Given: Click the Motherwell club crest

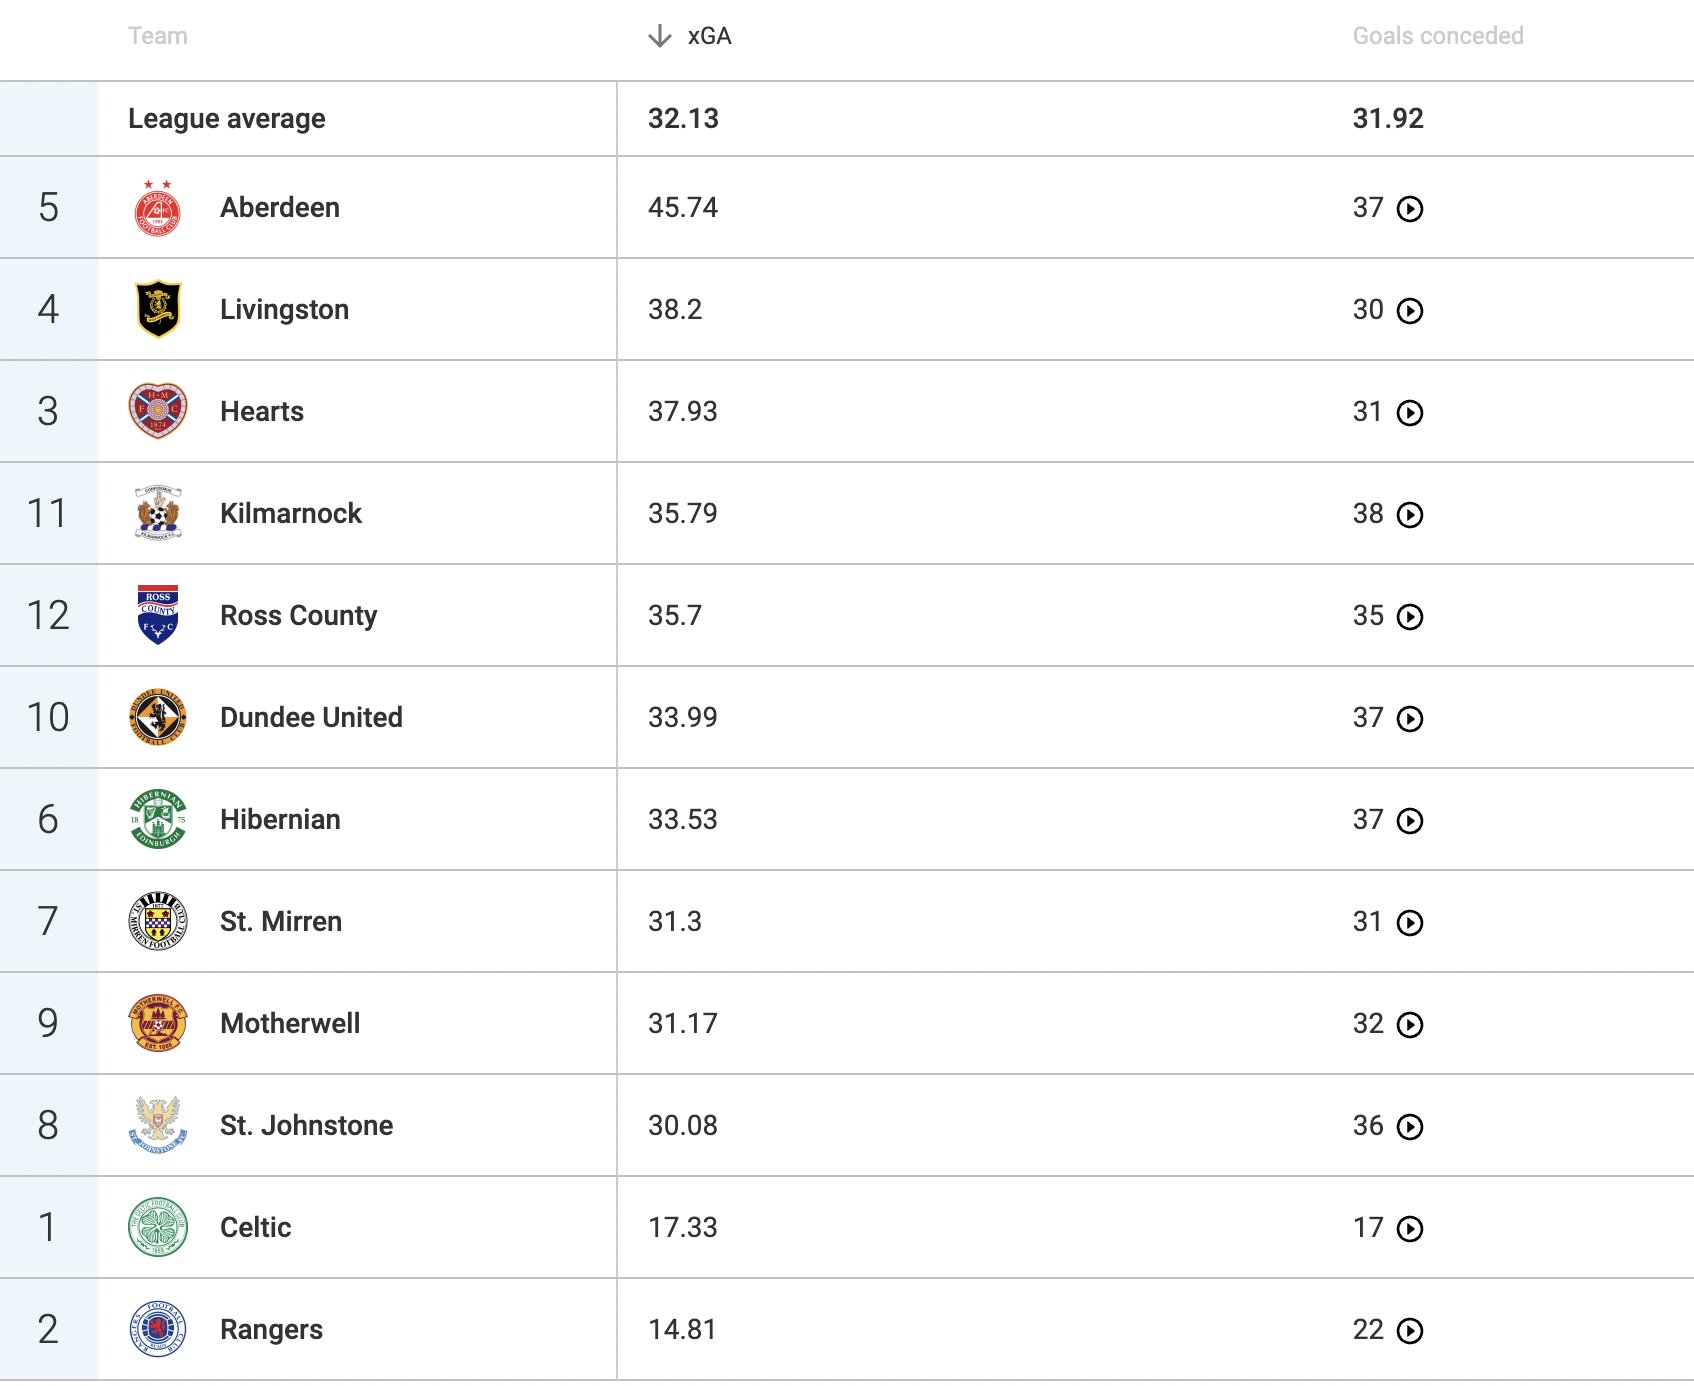Looking at the screenshot, I should pyautogui.click(x=158, y=1023).
